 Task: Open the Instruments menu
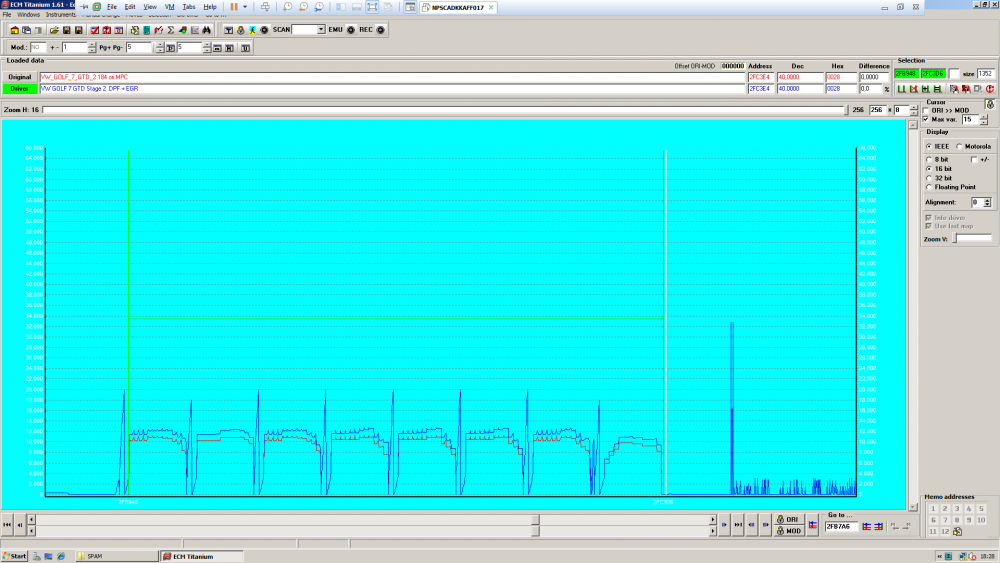click(x=60, y=15)
